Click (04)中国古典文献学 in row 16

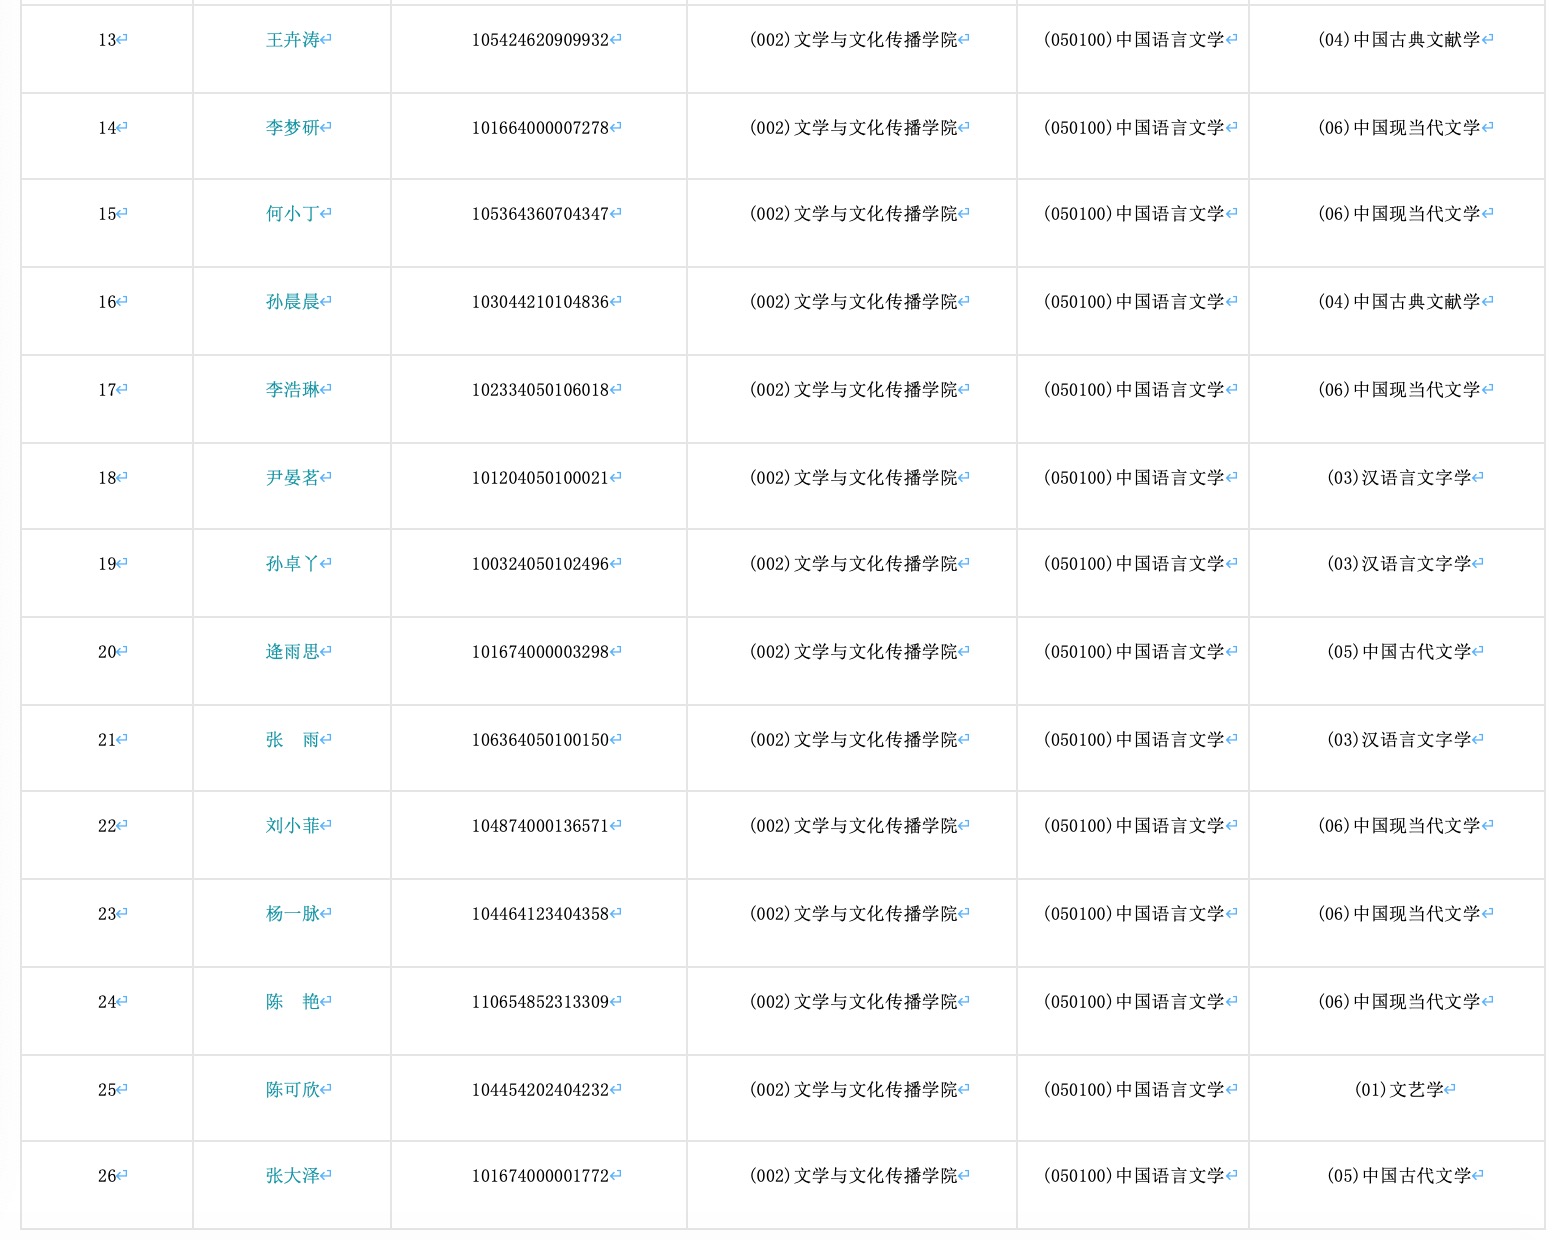1398,302
